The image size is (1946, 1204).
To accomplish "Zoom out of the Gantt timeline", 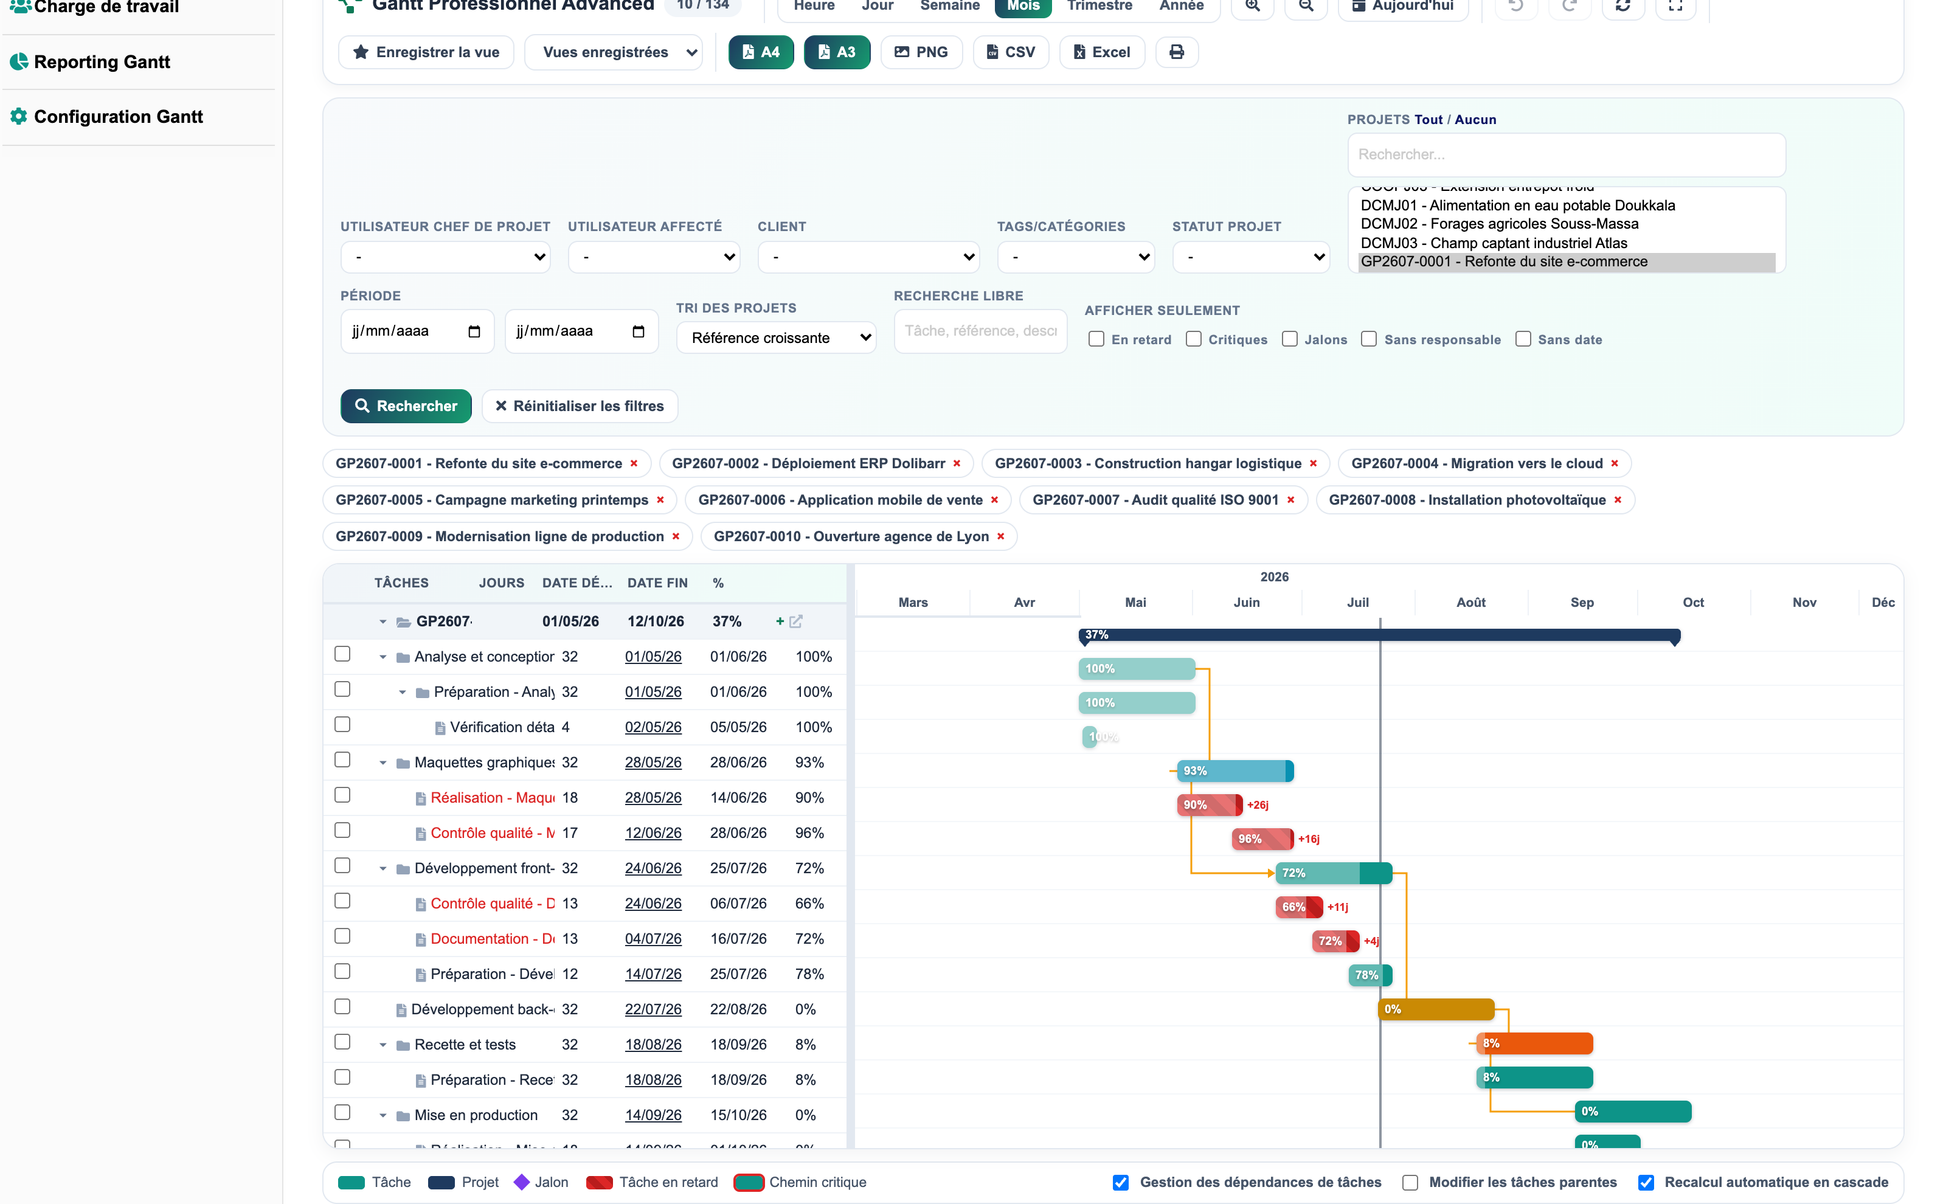I will pos(1306,6).
